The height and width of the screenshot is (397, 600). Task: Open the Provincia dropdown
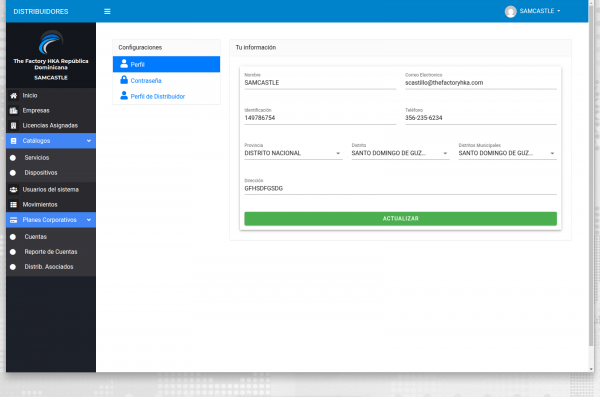point(293,153)
